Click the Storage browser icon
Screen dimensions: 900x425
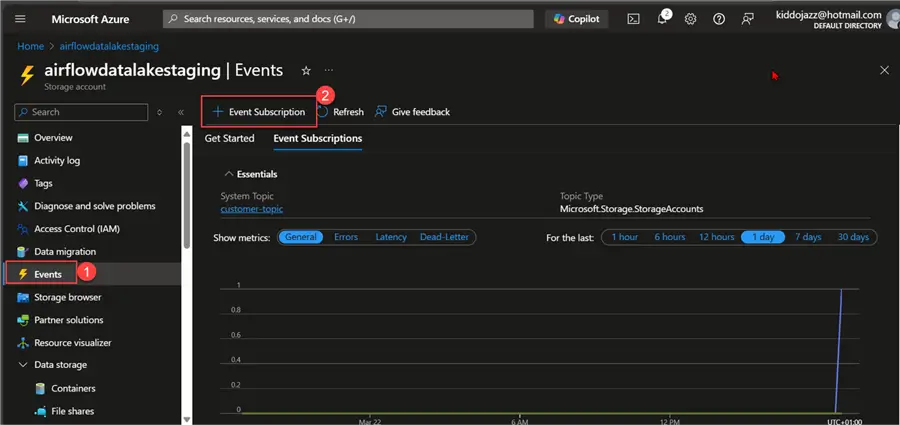[x=23, y=298]
